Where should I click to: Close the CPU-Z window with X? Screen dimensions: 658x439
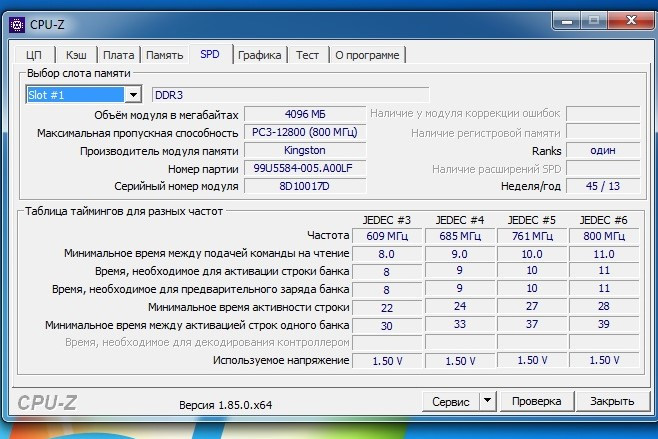coord(631,20)
